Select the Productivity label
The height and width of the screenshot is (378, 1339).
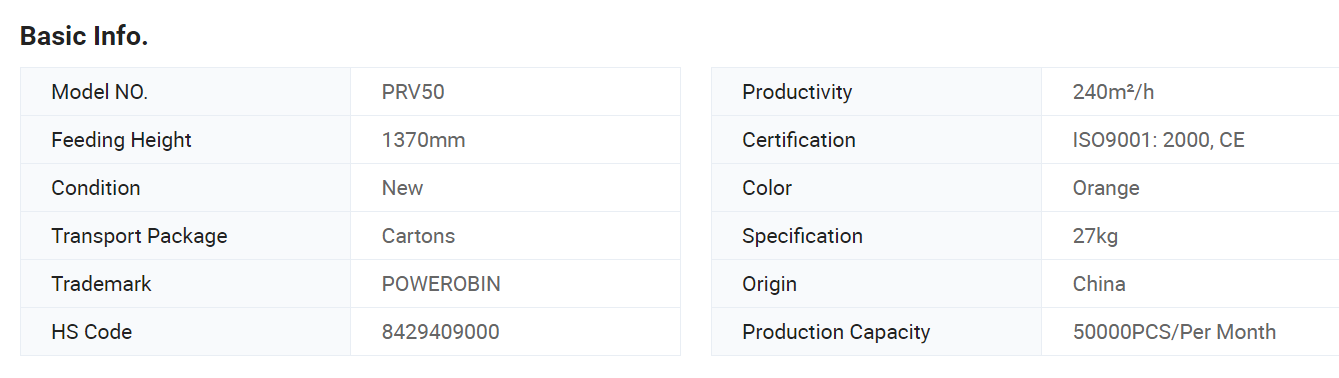coord(797,92)
